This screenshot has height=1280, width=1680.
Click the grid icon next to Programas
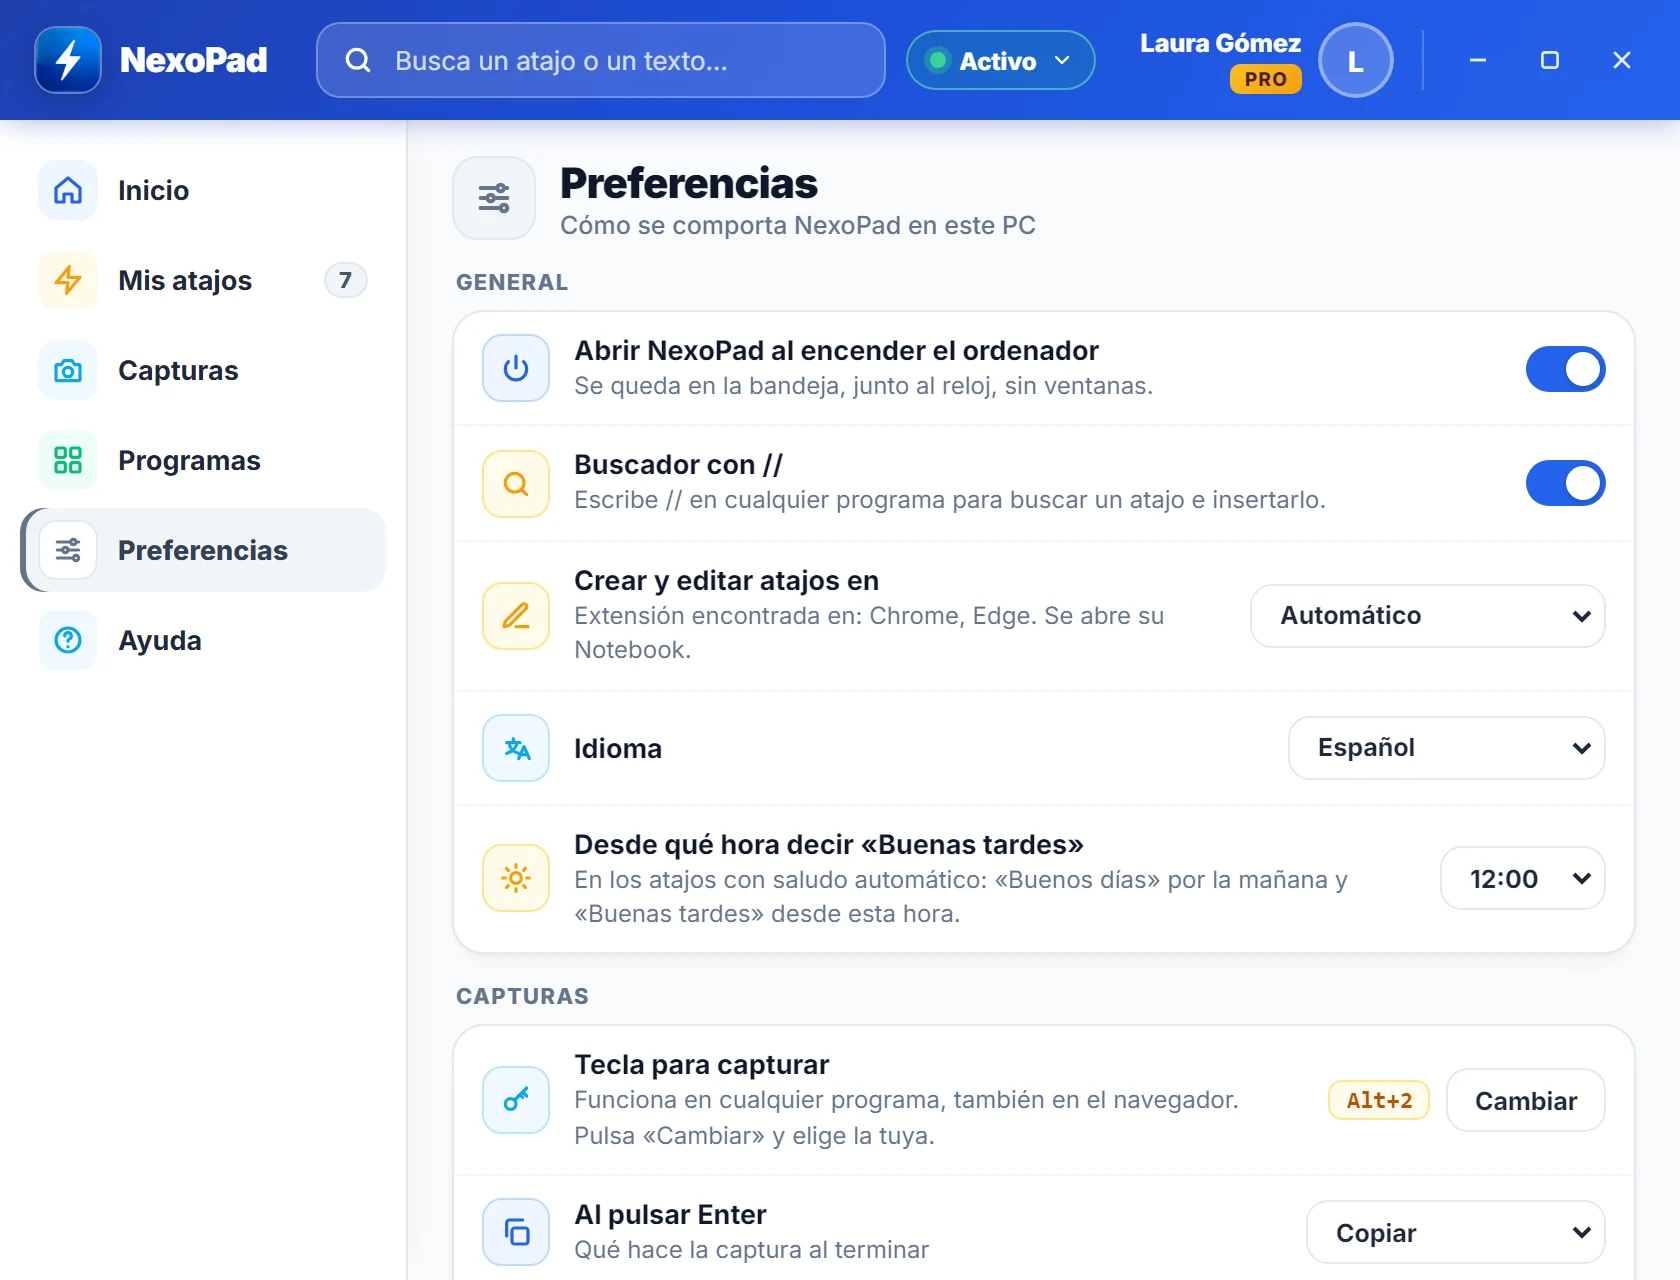(x=68, y=460)
